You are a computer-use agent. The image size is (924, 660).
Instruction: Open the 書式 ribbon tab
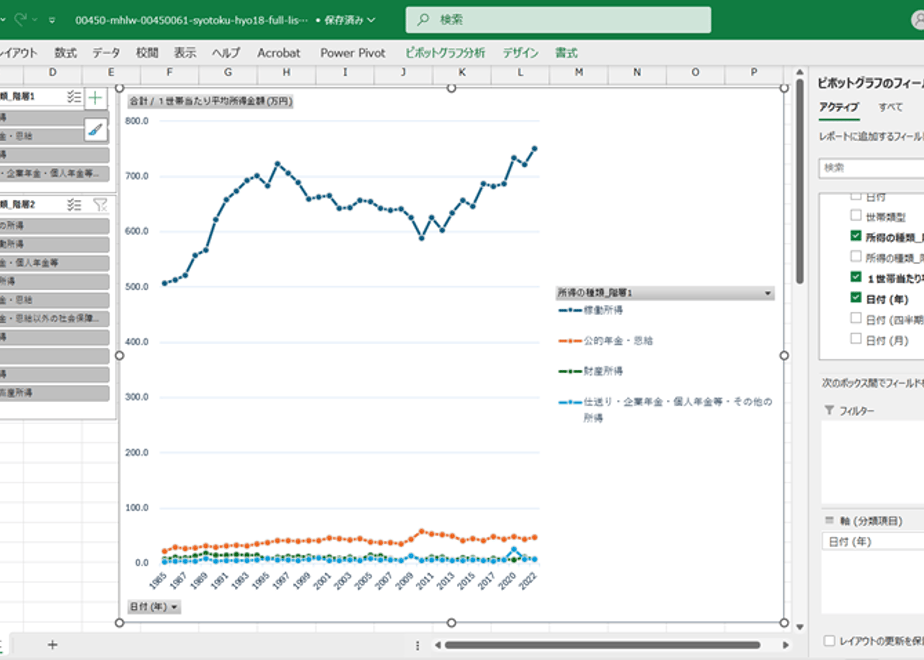566,53
